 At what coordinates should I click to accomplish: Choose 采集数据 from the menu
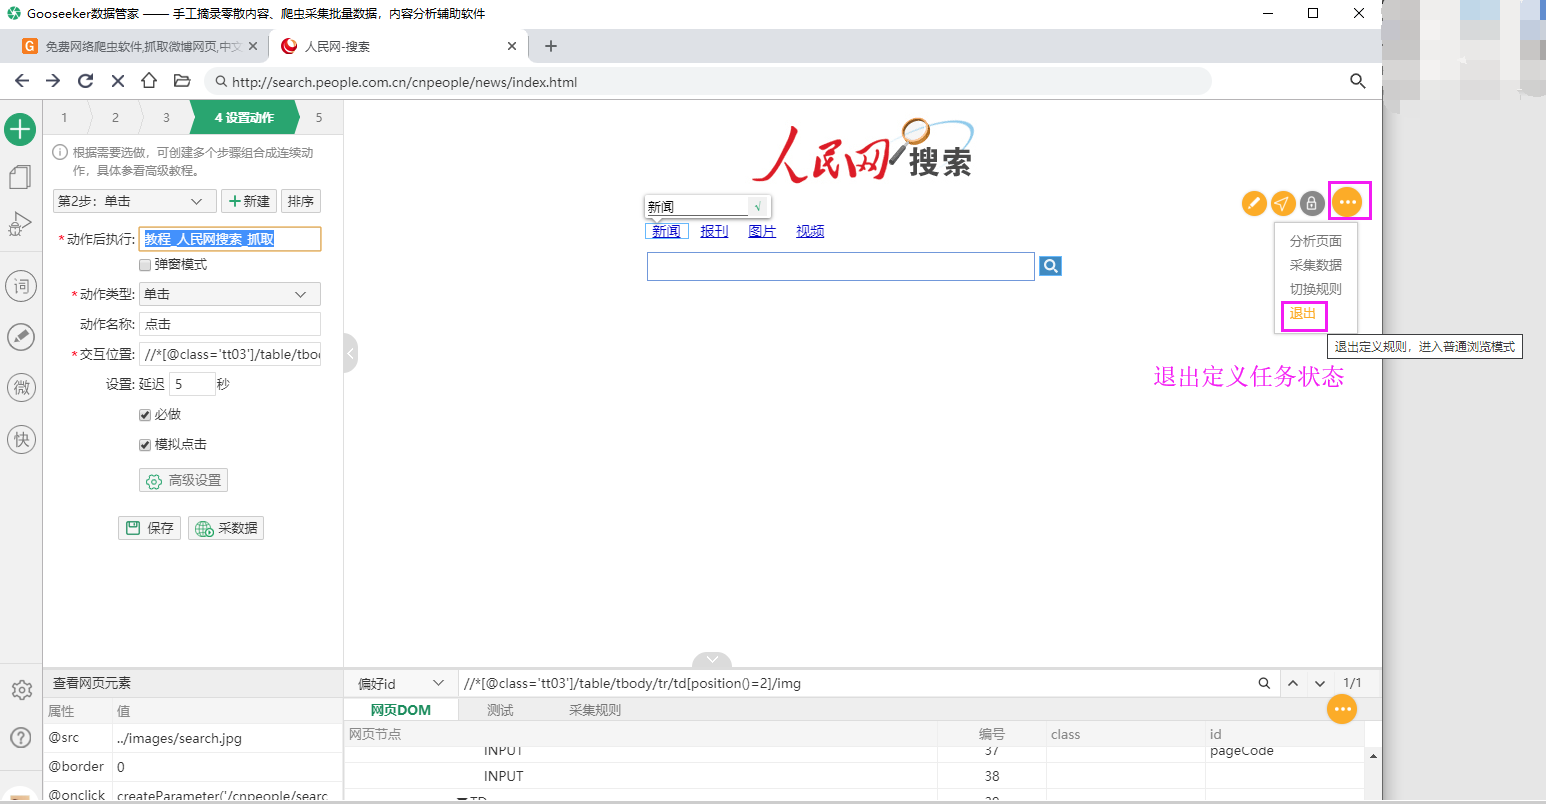click(x=1316, y=265)
